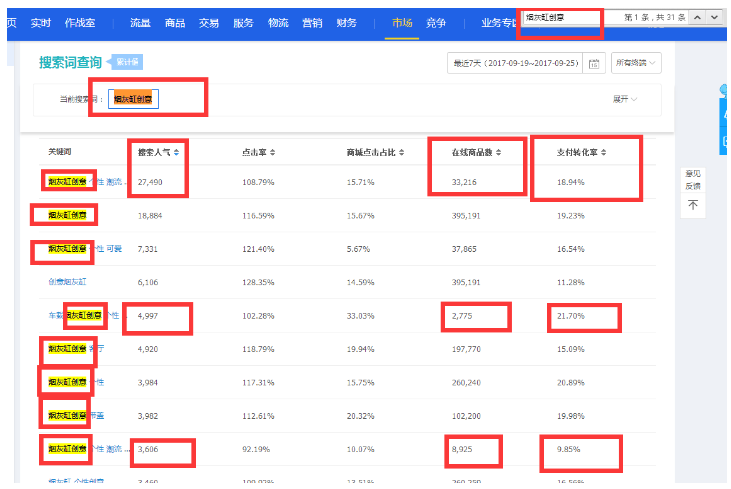
Task: Go to the 流量 menu
Action: click(140, 21)
